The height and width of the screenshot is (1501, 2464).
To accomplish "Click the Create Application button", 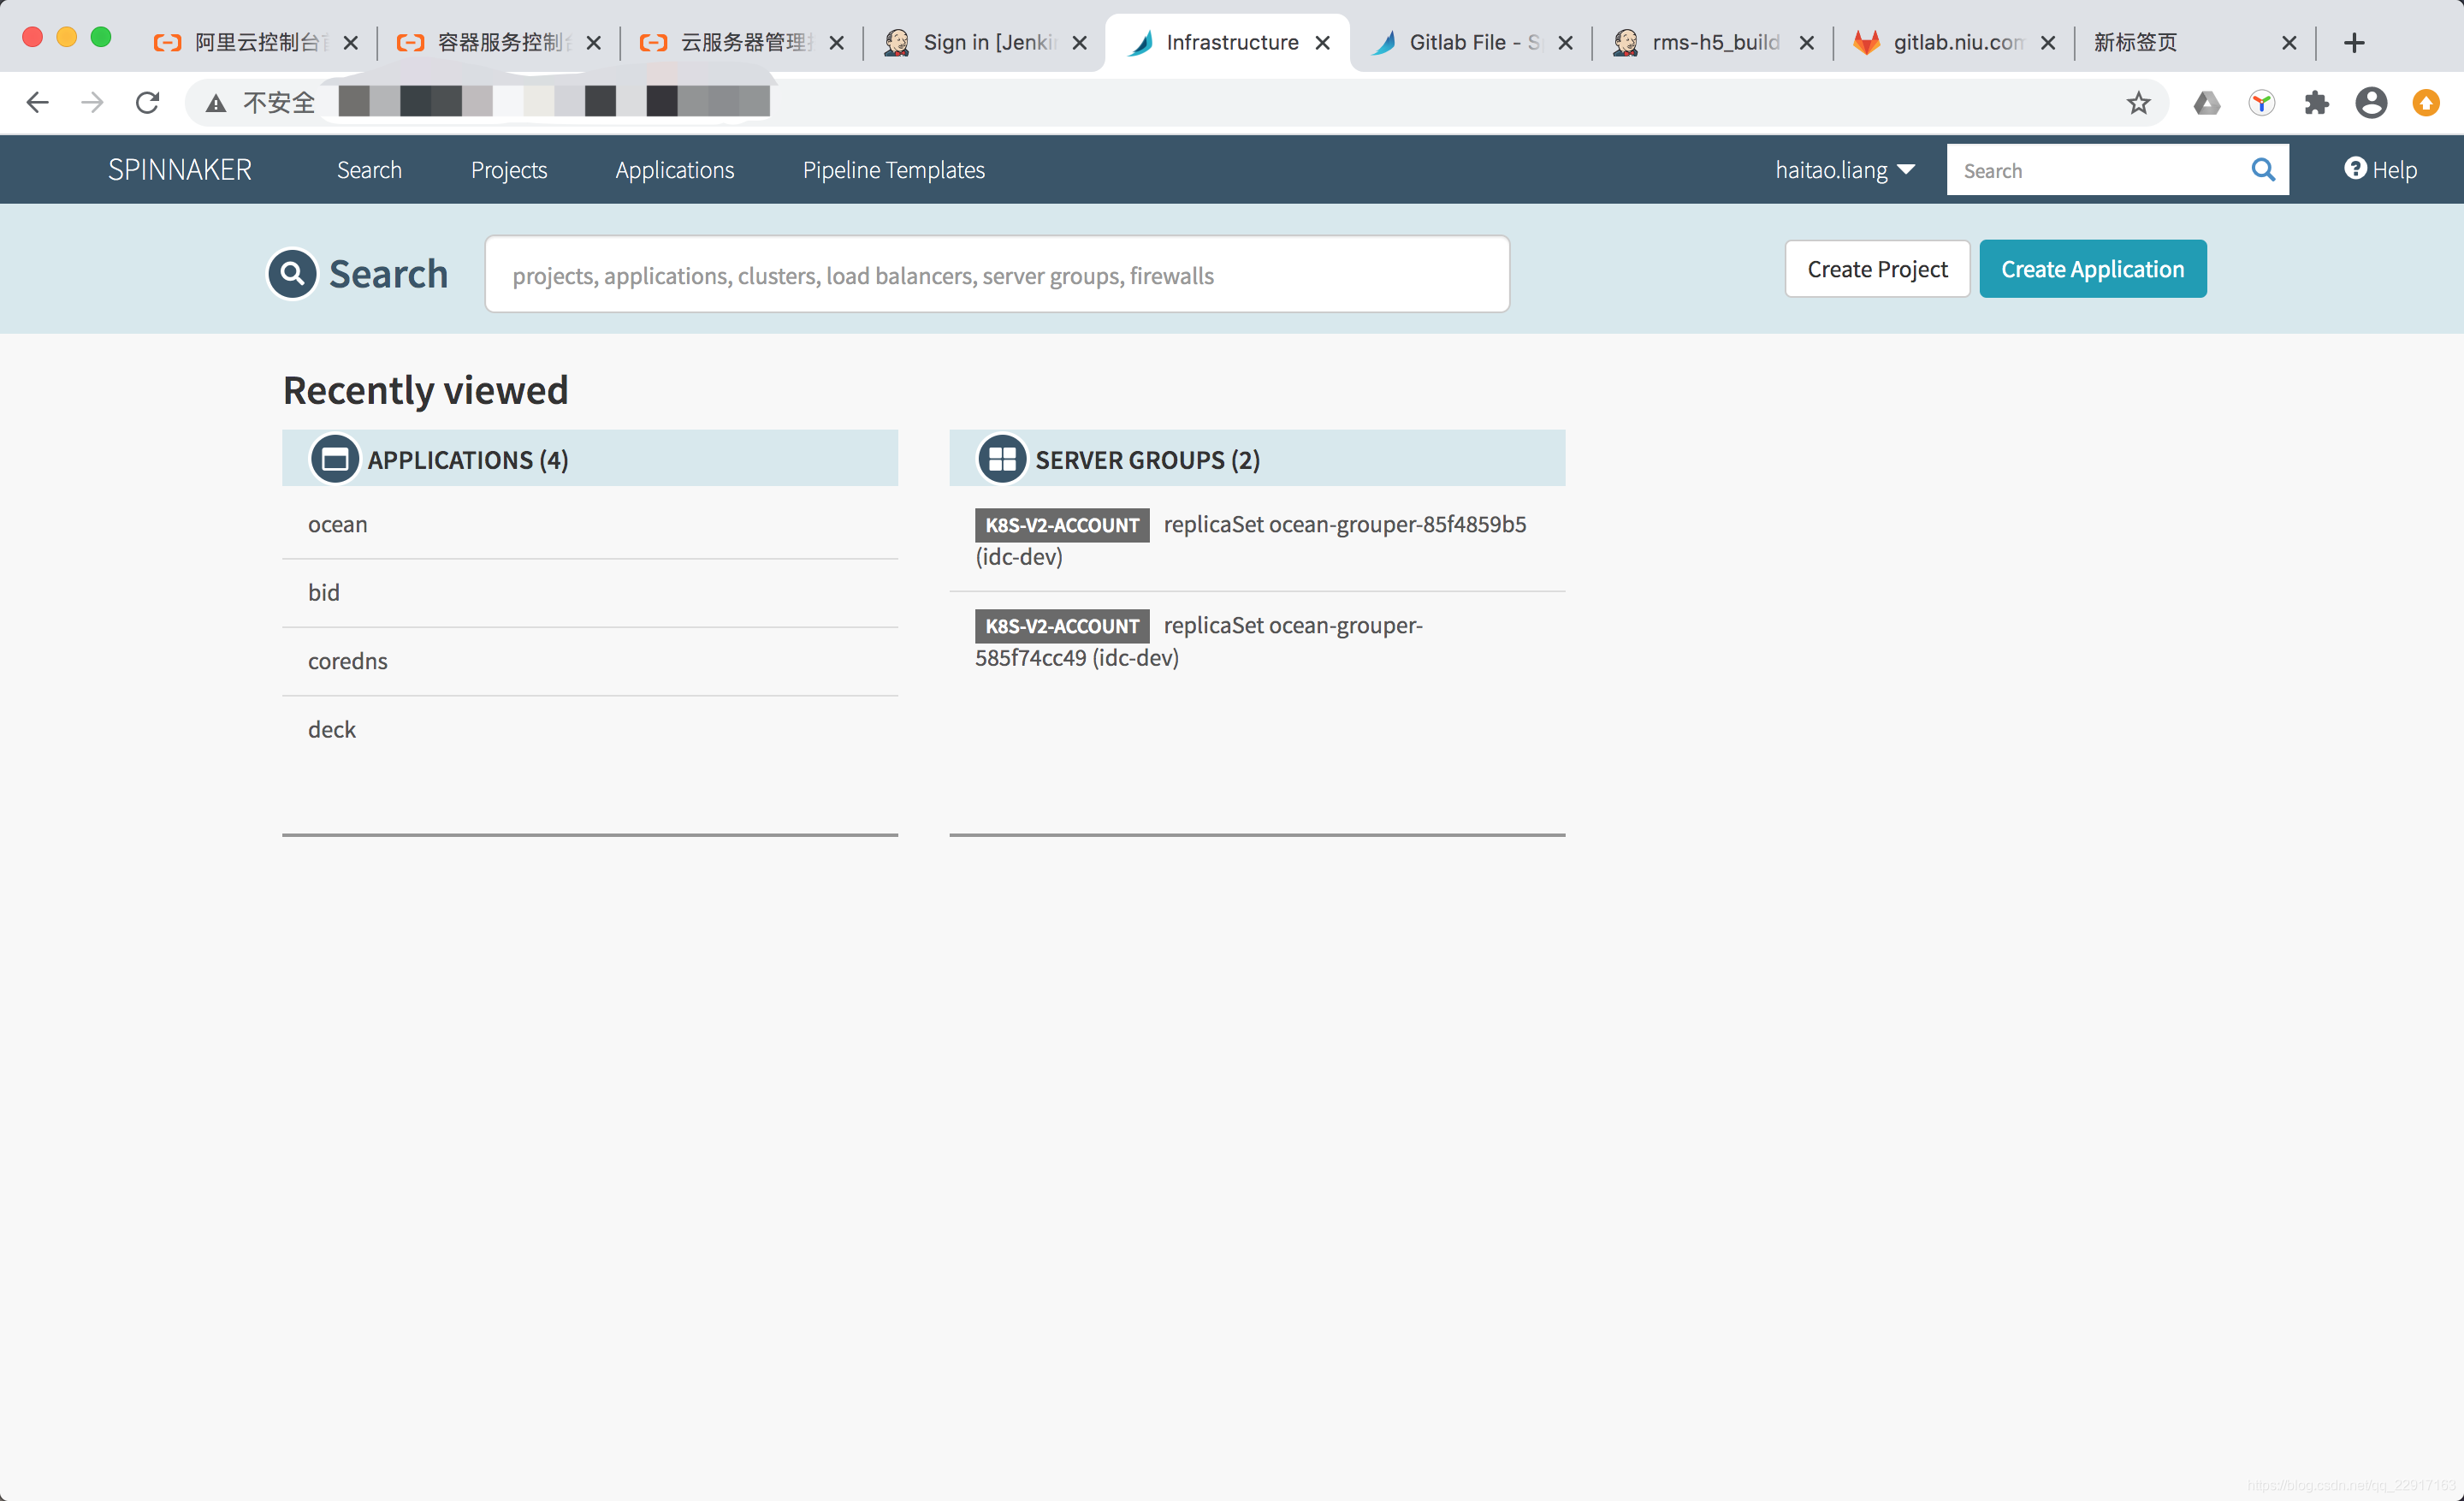I will [x=2092, y=269].
